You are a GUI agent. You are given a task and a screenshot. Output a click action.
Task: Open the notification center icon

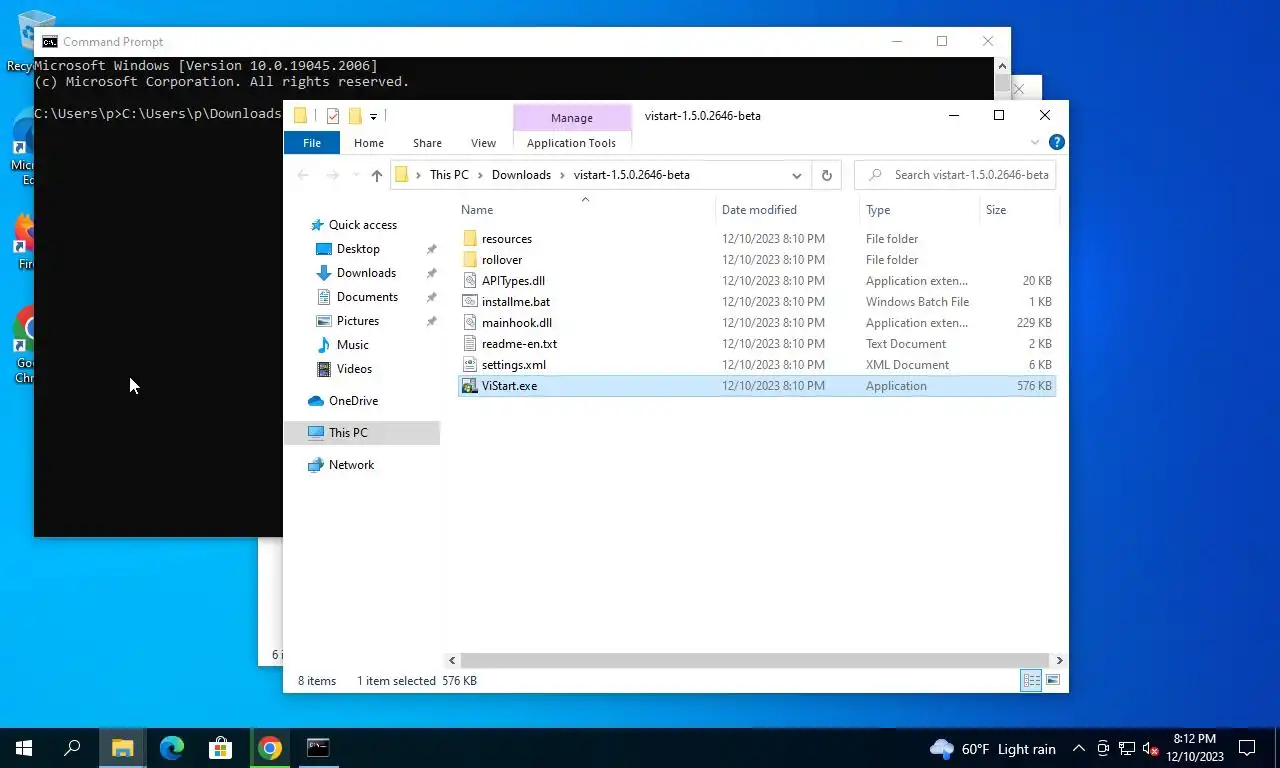click(1247, 748)
